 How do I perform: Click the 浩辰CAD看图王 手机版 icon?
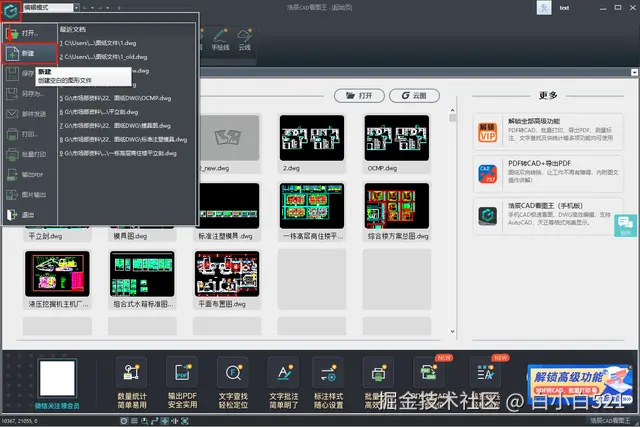pos(487,216)
